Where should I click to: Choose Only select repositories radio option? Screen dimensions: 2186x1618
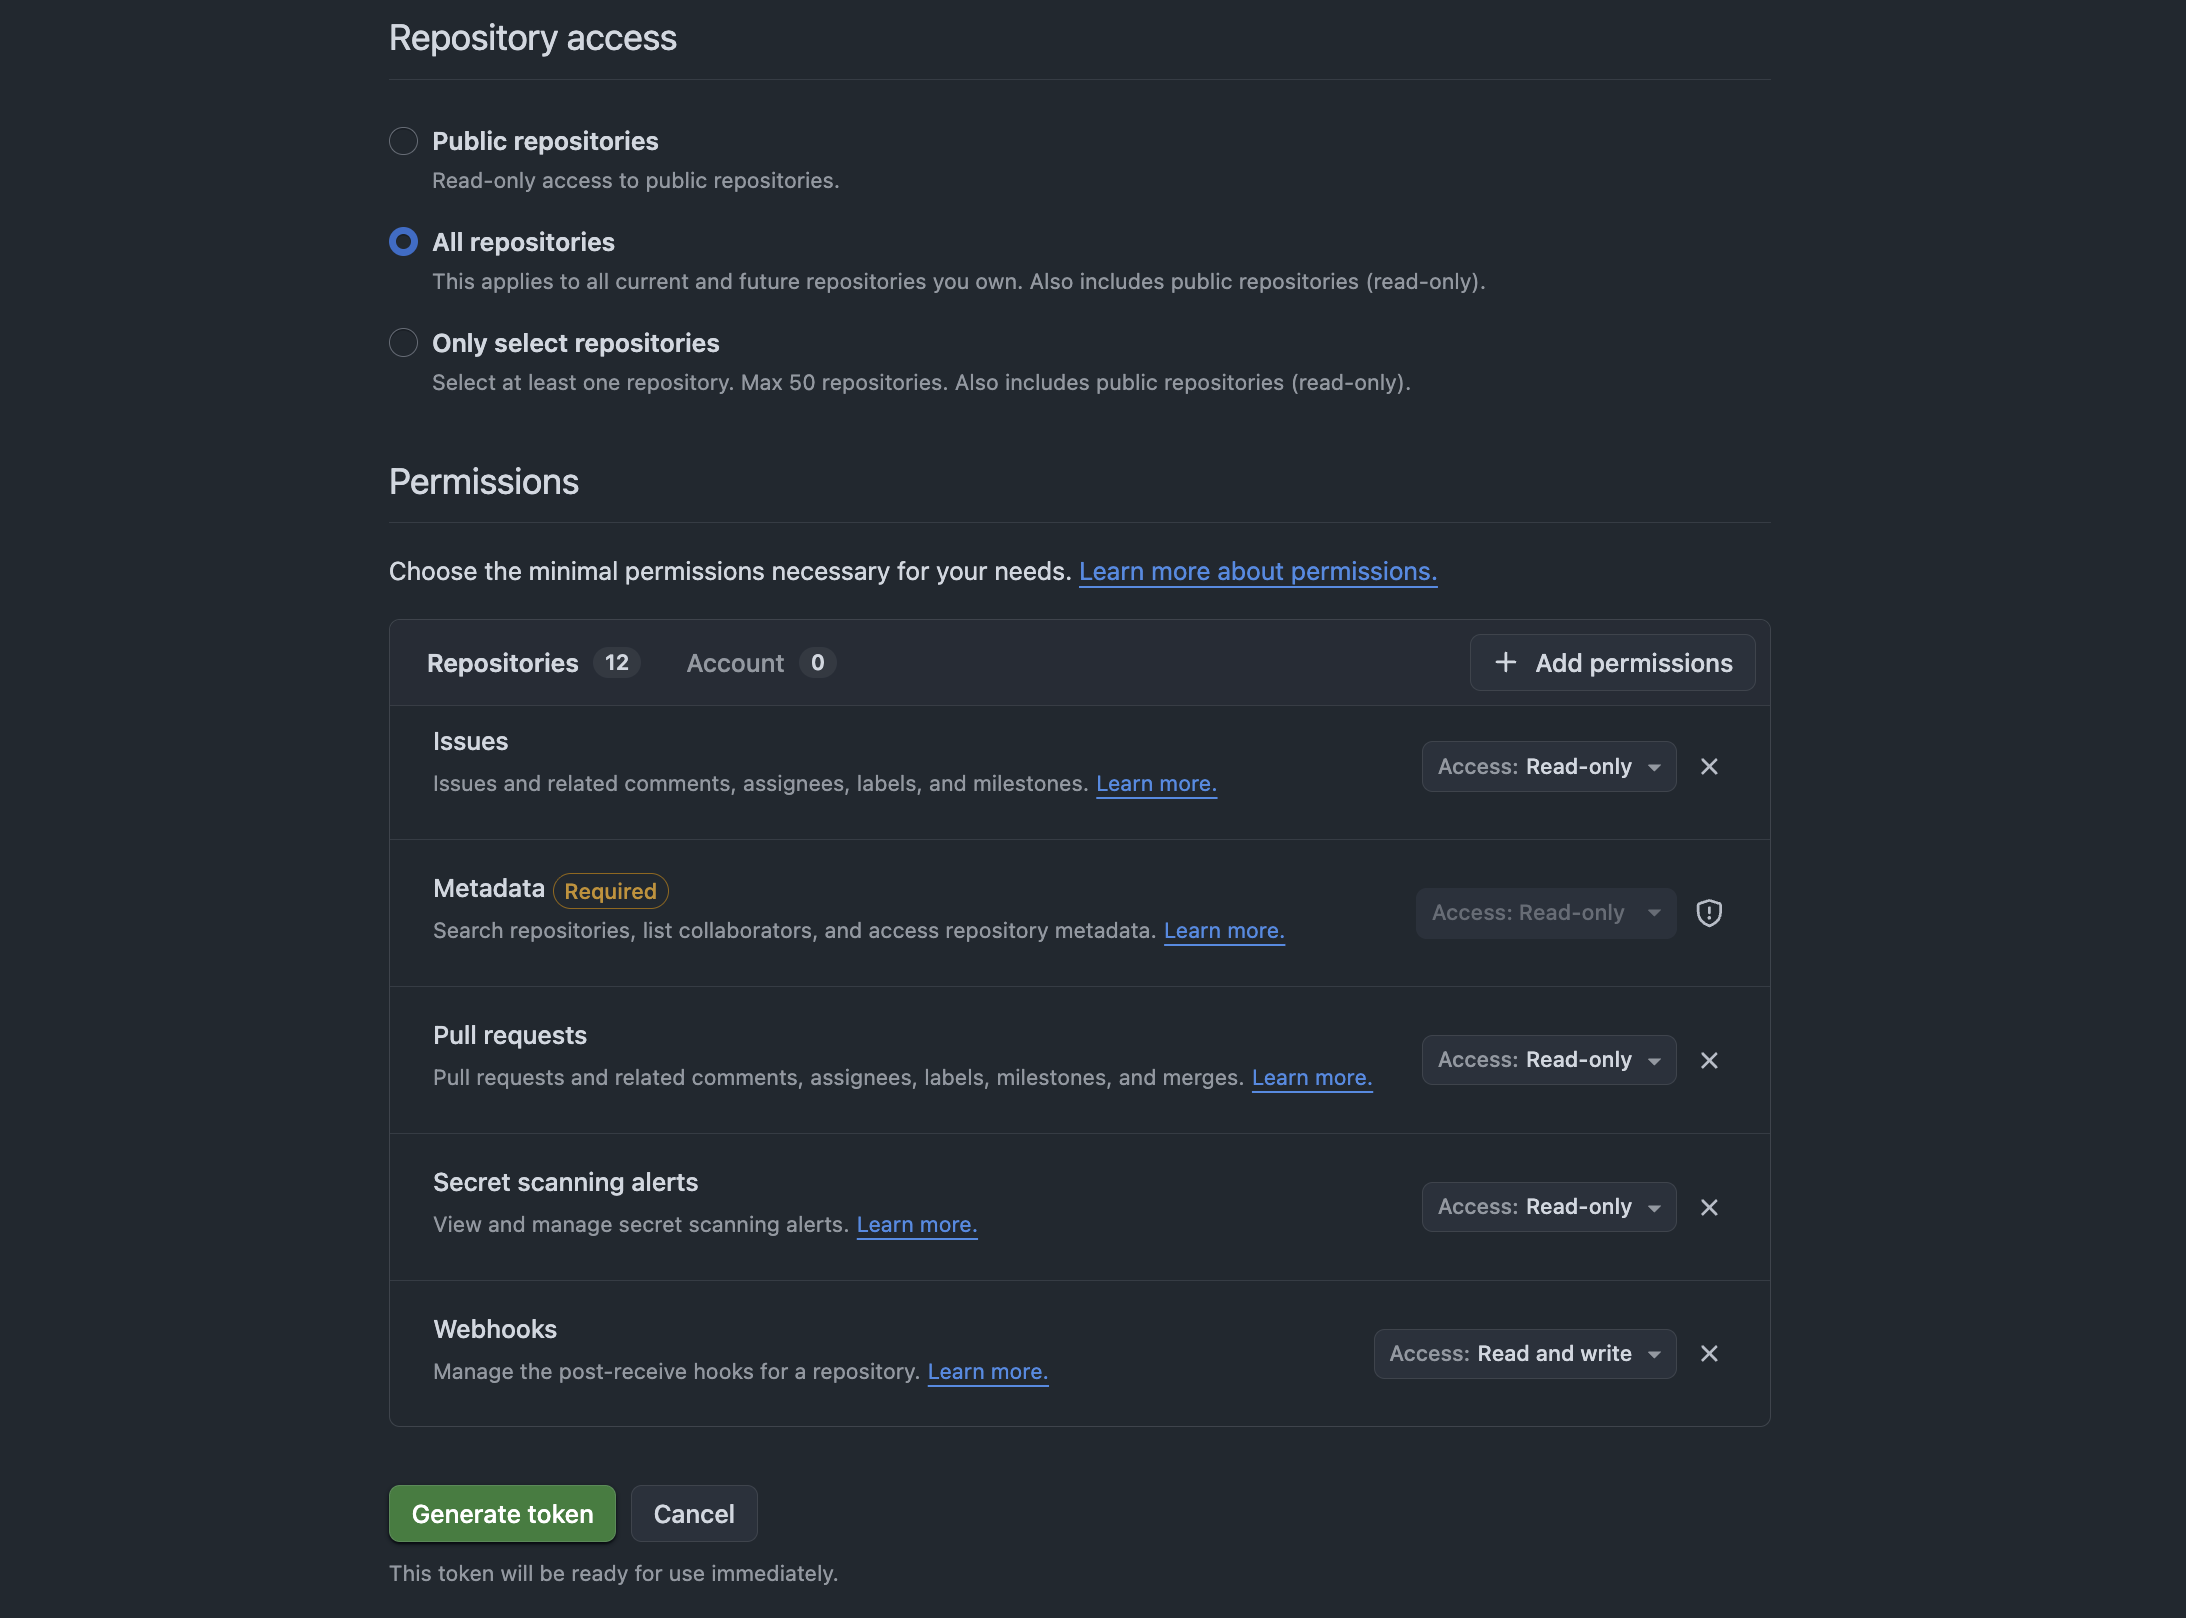(x=403, y=343)
